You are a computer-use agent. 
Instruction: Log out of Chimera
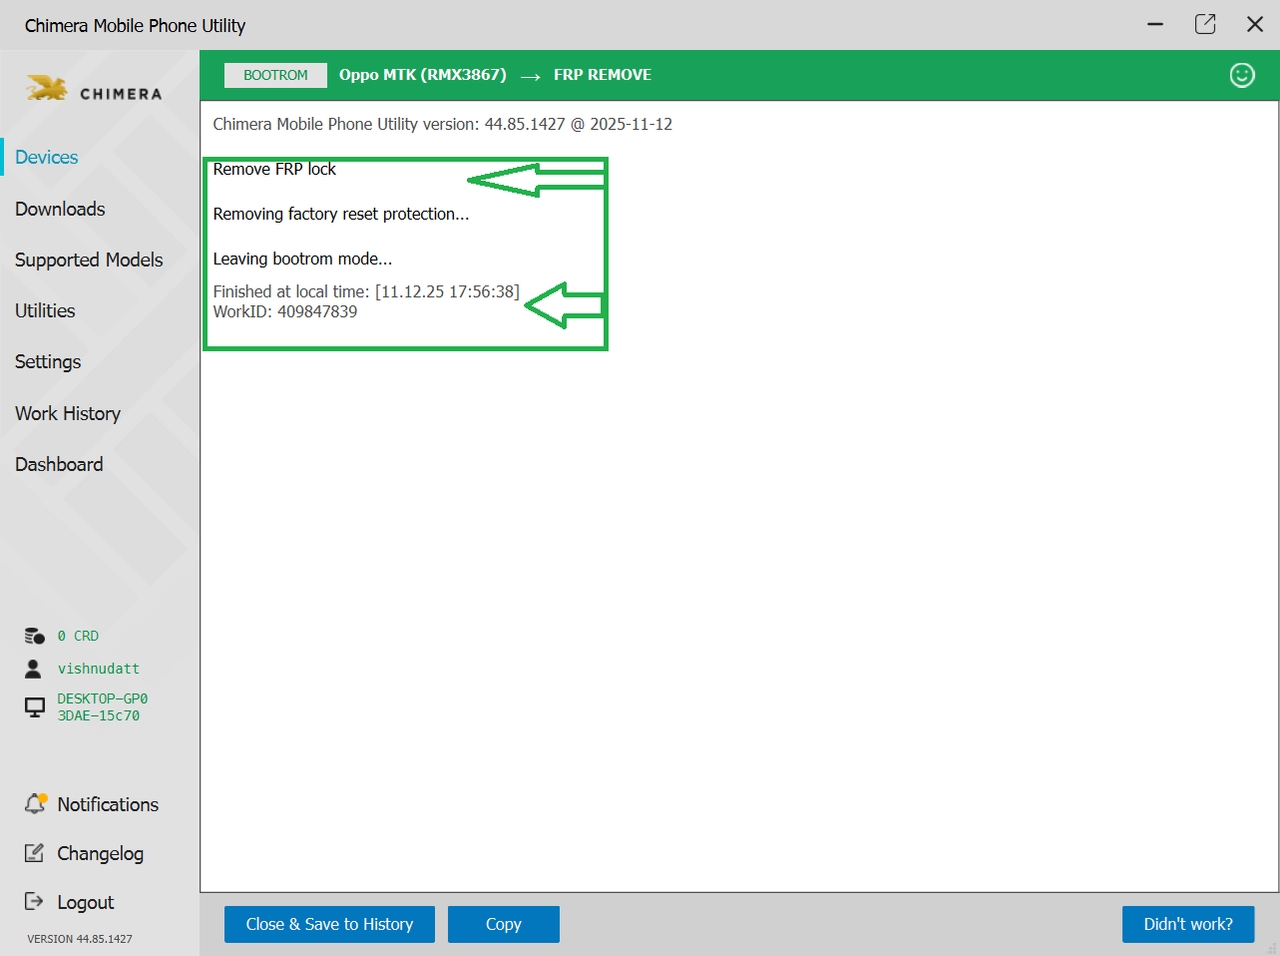(x=85, y=902)
